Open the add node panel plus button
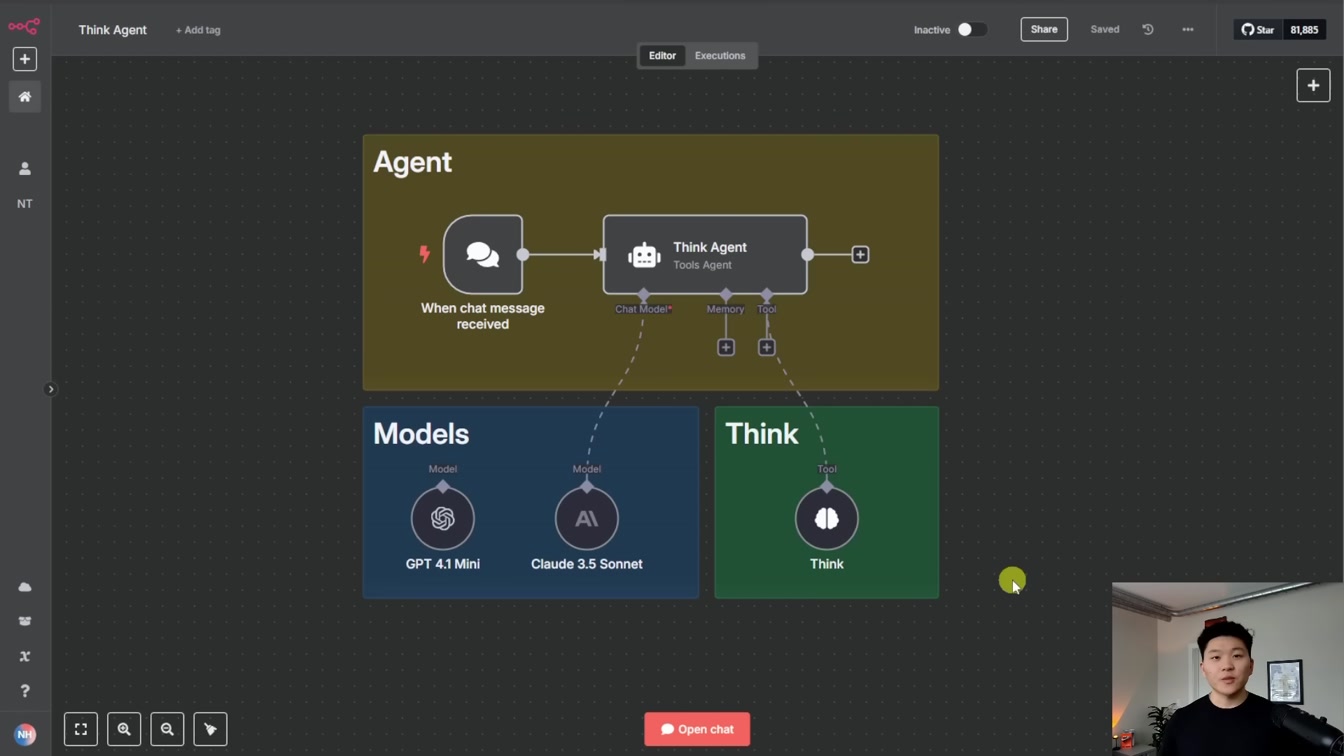Image resolution: width=1344 pixels, height=756 pixels. click(x=1313, y=86)
